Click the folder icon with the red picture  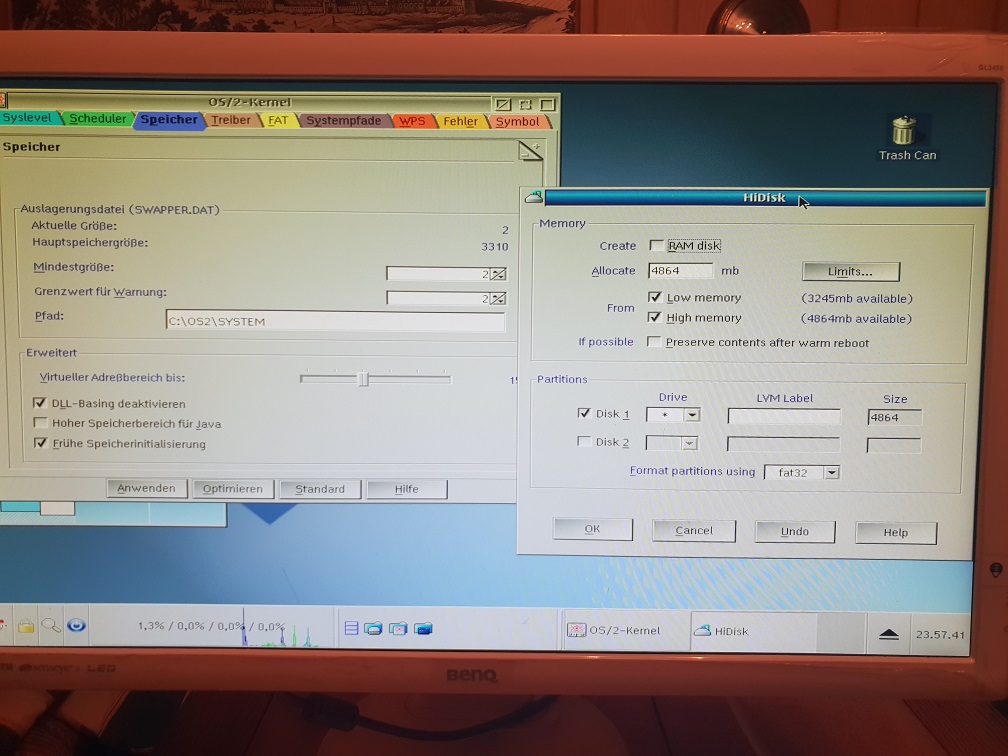tap(399, 628)
